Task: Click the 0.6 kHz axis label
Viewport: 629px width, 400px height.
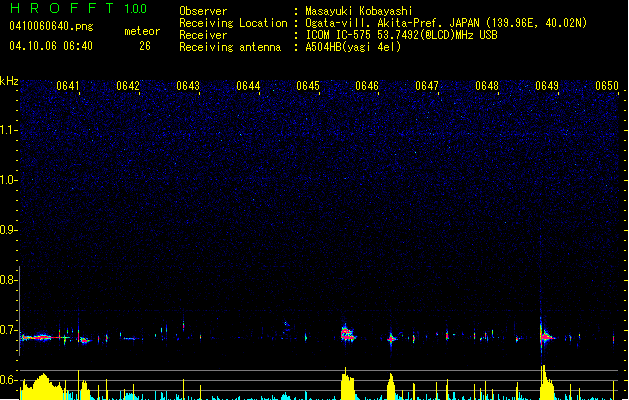Action: tap(8, 380)
